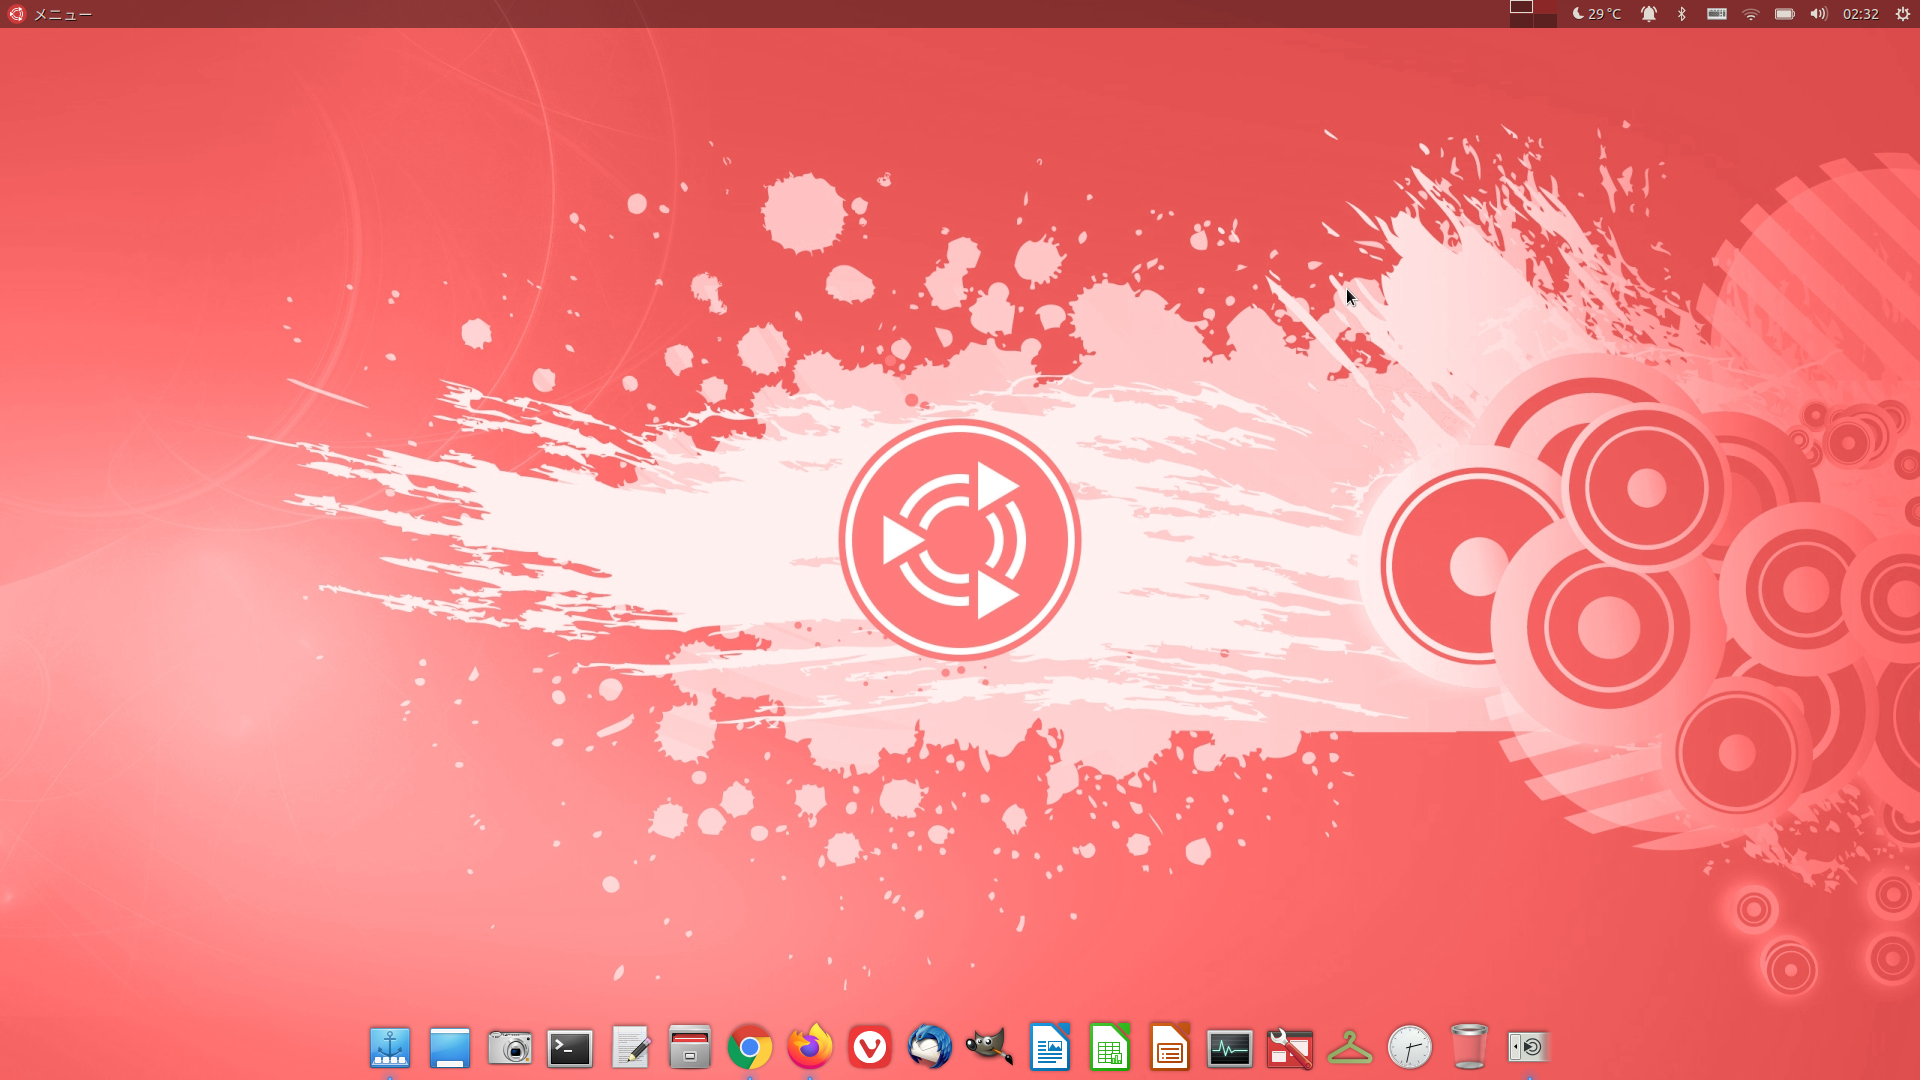Open the Wi-Fi network indicator
This screenshot has height=1080, width=1920.
(x=1751, y=14)
